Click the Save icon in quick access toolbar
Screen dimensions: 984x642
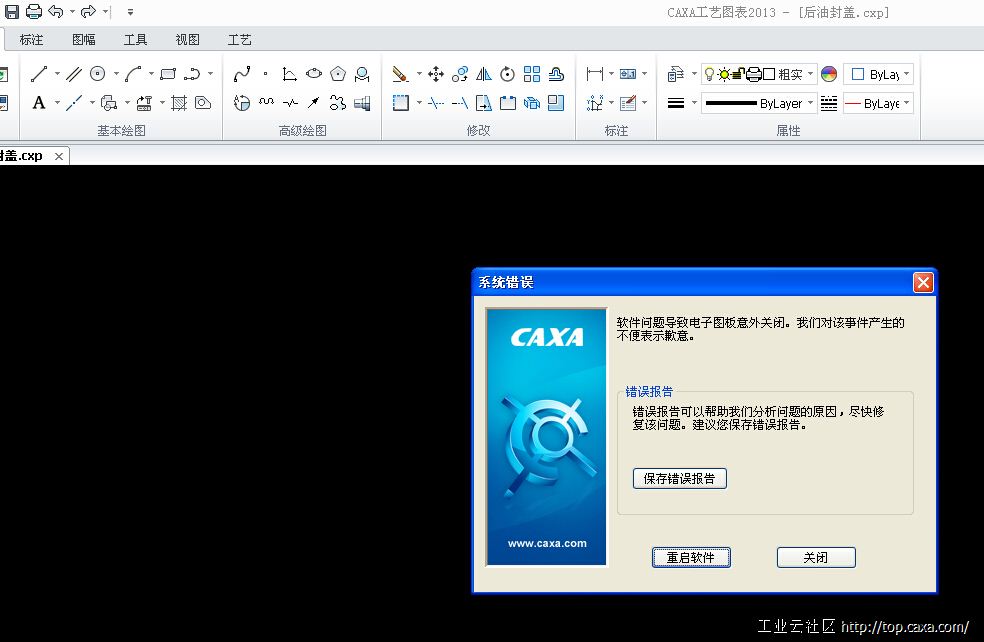coord(12,11)
